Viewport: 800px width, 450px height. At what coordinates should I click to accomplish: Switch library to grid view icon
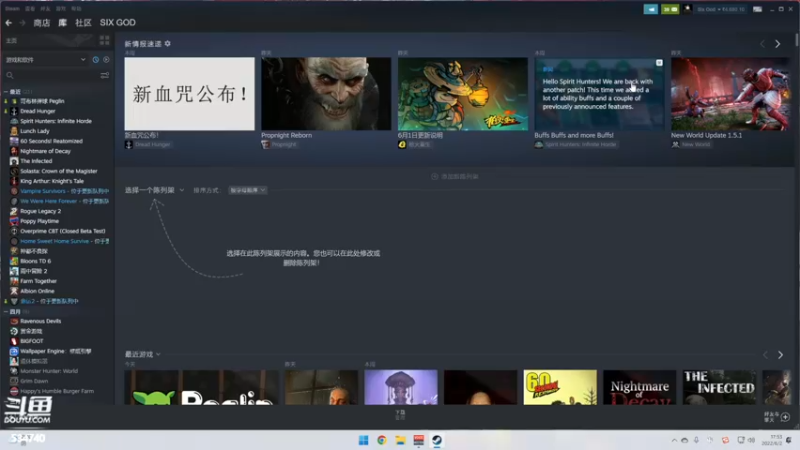pyautogui.click(x=105, y=40)
